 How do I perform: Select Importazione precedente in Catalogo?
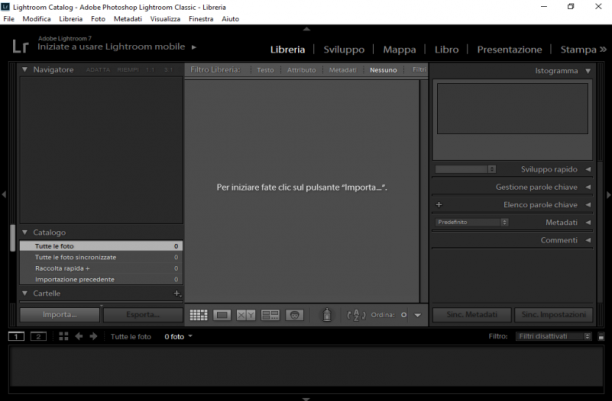coord(101,279)
